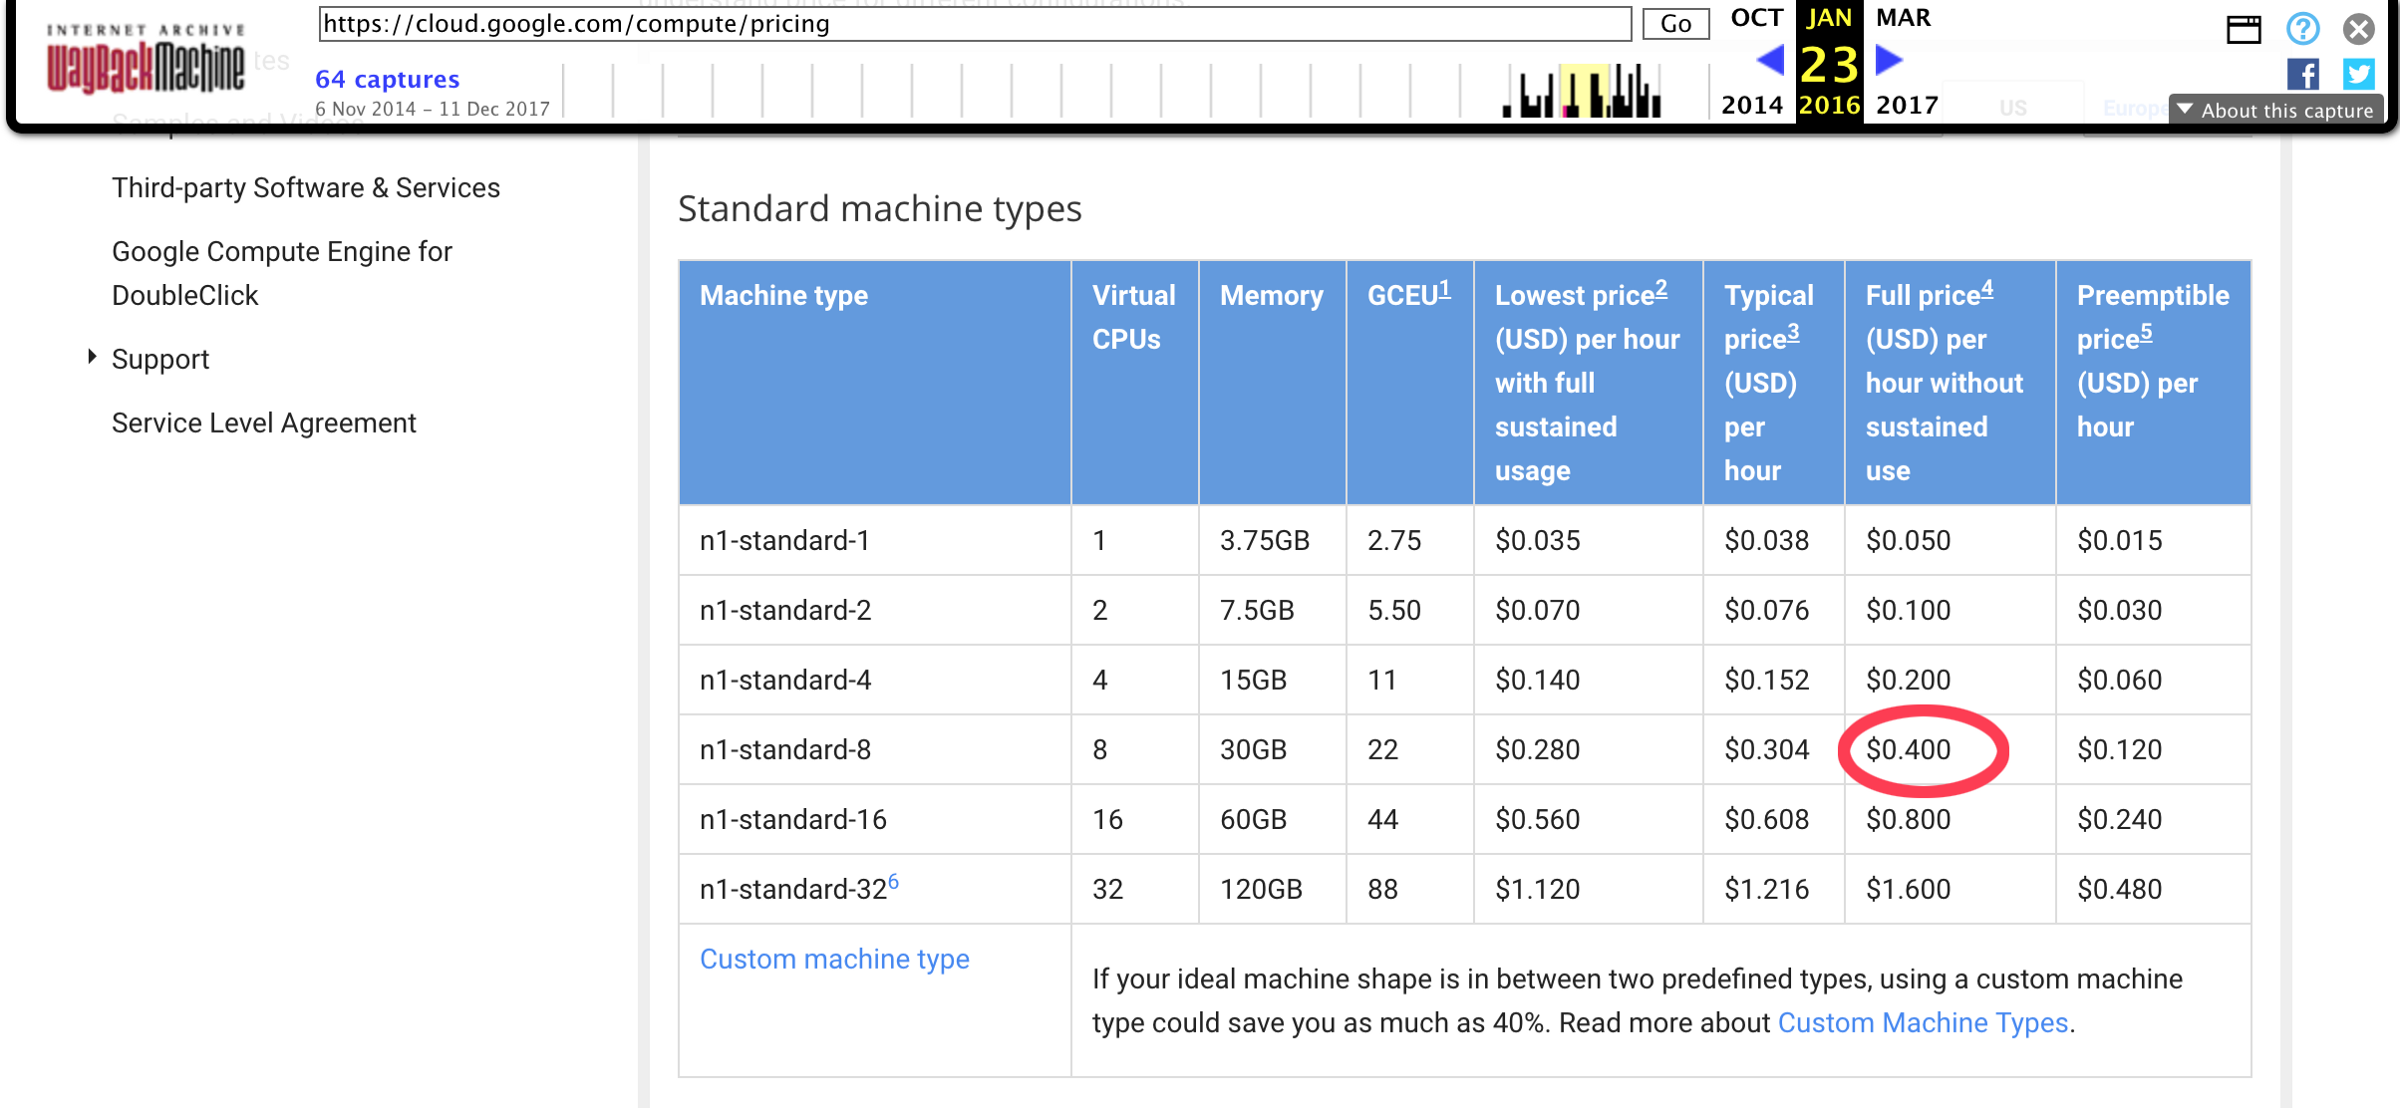The width and height of the screenshot is (2400, 1108).
Task: Click the GCEU footnote 1 link
Action: pos(1444,290)
